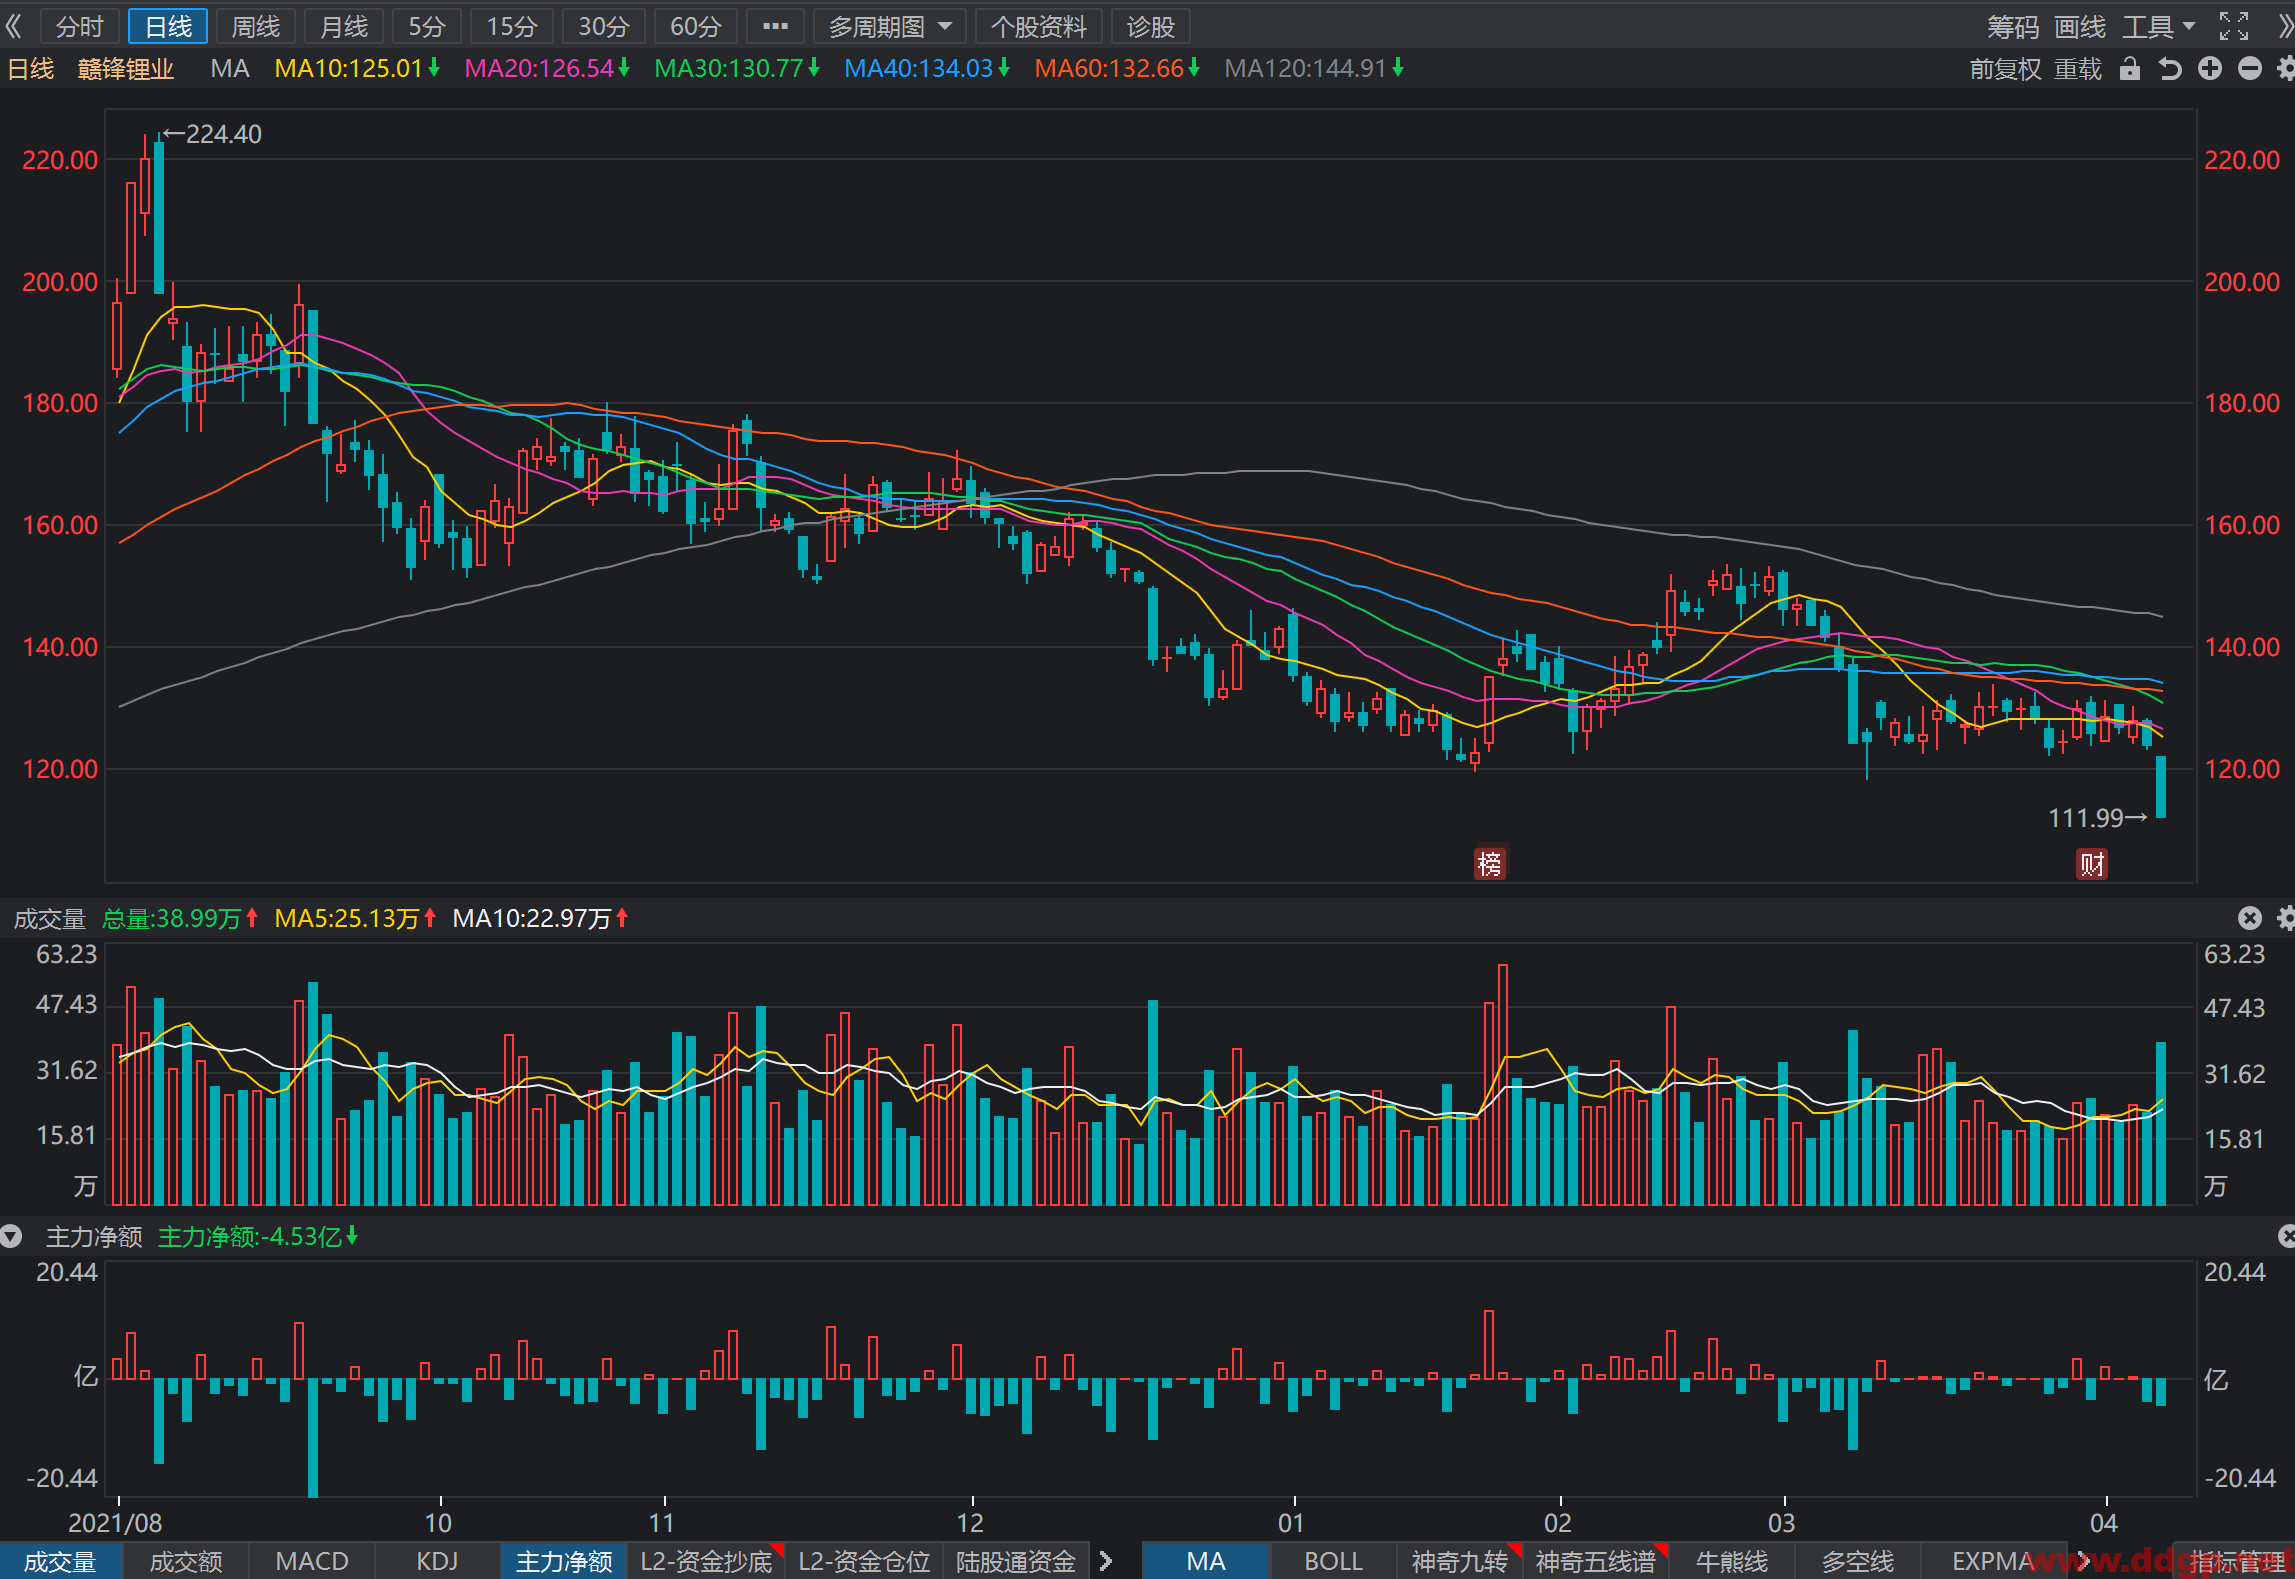Zoom out with the minus icon
The image size is (2295, 1579).
pos(2250,69)
